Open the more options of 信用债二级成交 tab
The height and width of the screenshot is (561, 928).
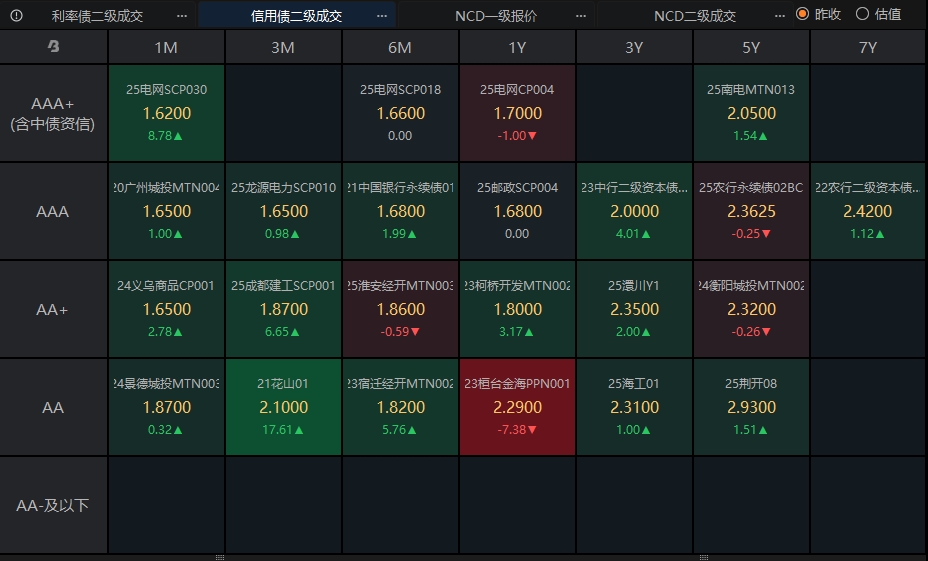(x=382, y=15)
